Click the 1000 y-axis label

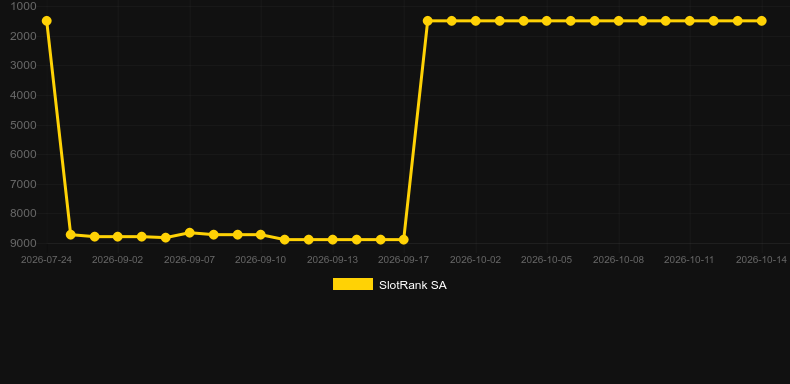pos(23,6)
